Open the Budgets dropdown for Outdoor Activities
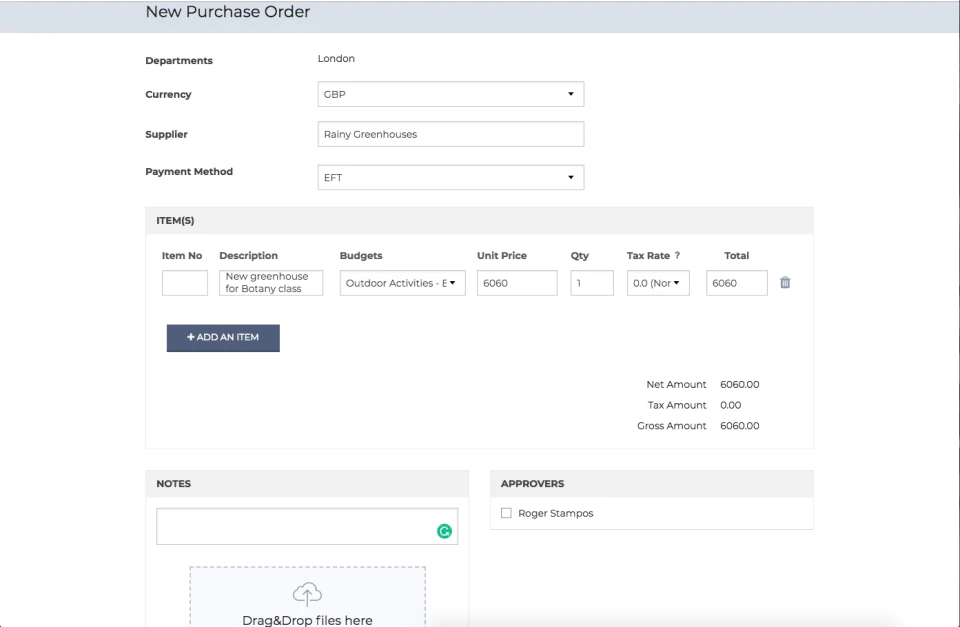 click(x=402, y=283)
